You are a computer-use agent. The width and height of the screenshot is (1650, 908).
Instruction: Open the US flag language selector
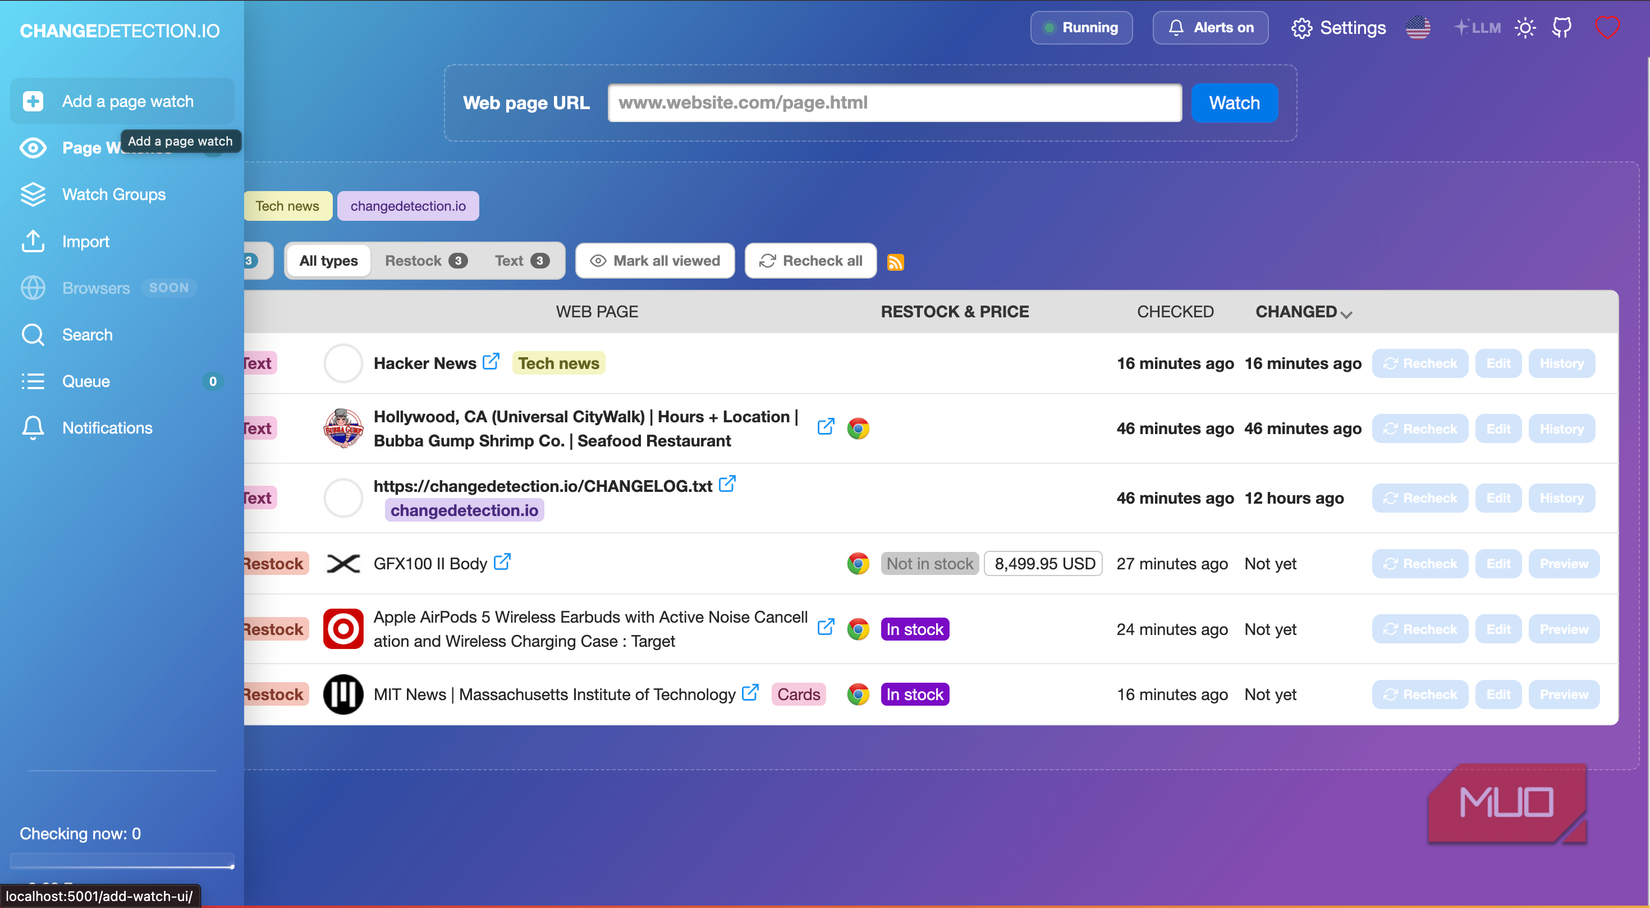point(1418,28)
